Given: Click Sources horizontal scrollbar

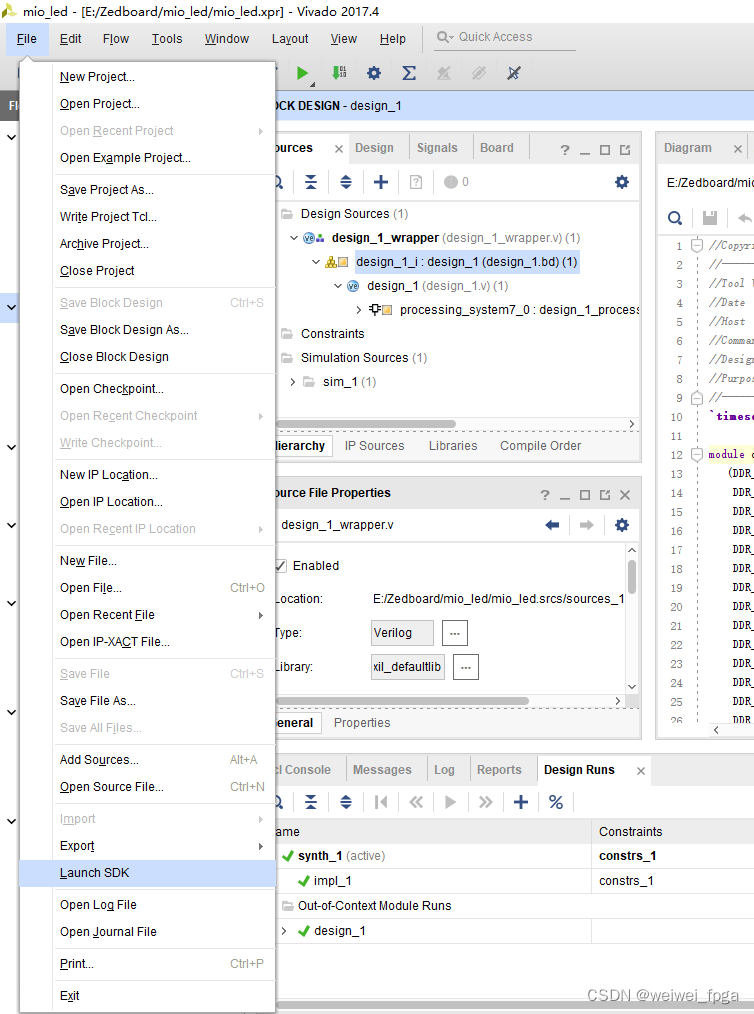Looking at the screenshot, I should point(365,424).
